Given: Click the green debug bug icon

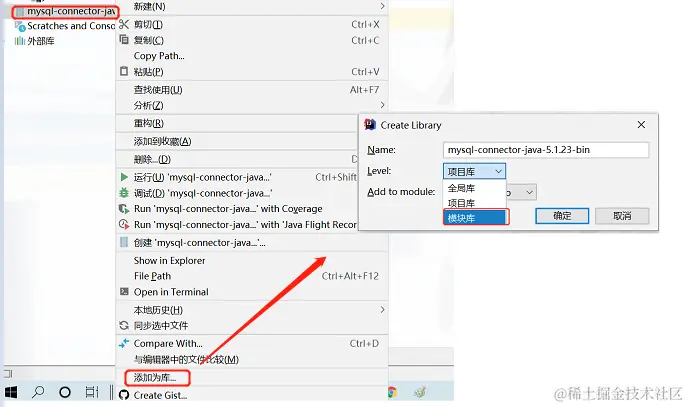Looking at the screenshot, I should (x=124, y=193).
